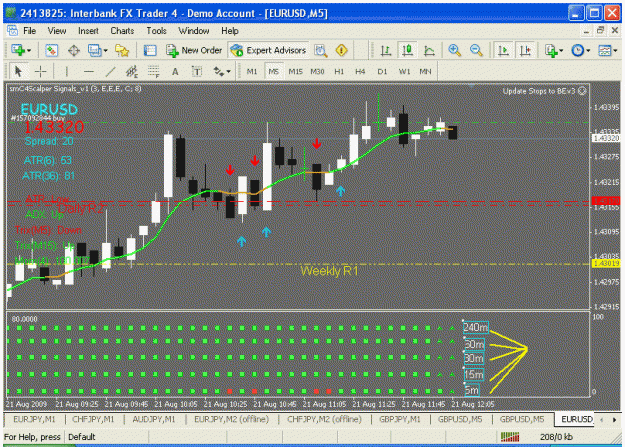
Task: Switch to the EURJPY,M1 chart tab
Action: tap(34, 419)
